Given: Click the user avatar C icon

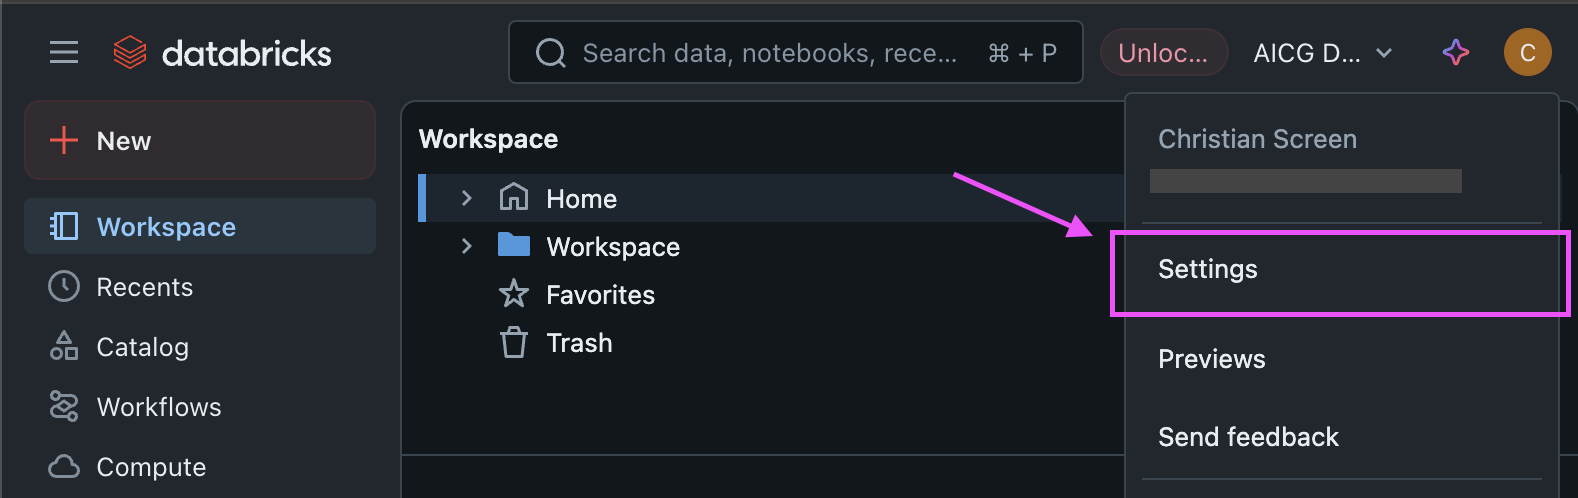Looking at the screenshot, I should [x=1527, y=52].
